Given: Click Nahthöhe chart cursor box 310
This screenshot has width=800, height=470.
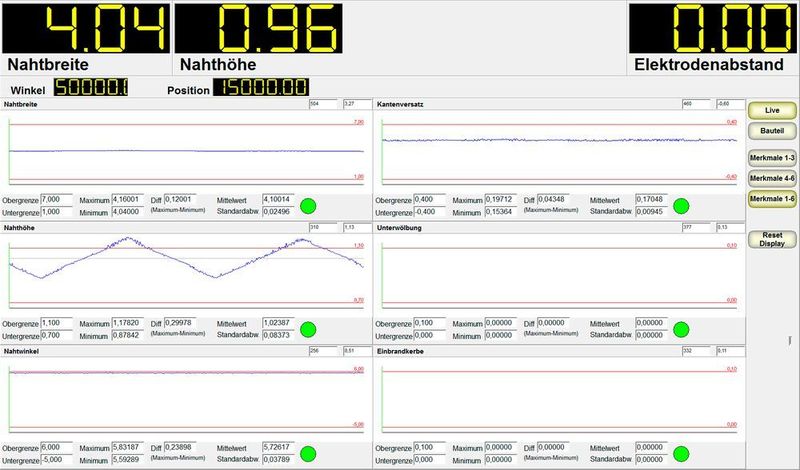Looking at the screenshot, I should coord(323,228).
